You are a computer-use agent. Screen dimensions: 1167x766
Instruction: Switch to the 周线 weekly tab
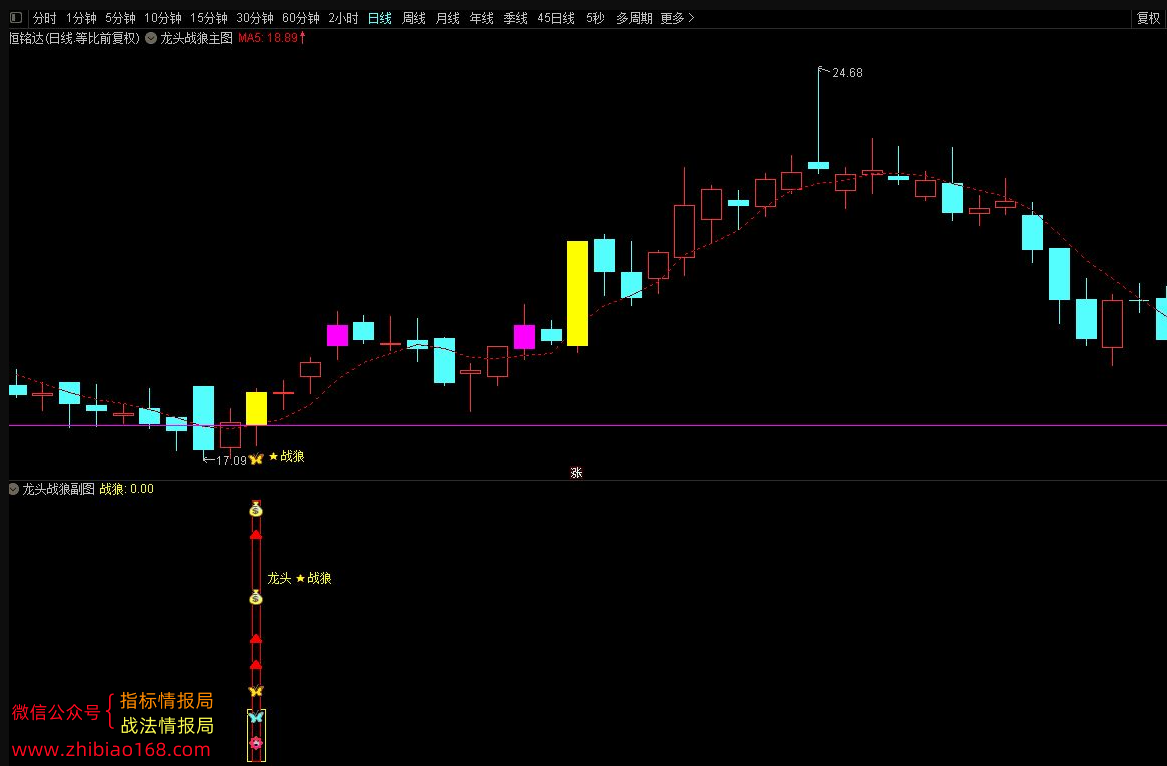click(414, 18)
